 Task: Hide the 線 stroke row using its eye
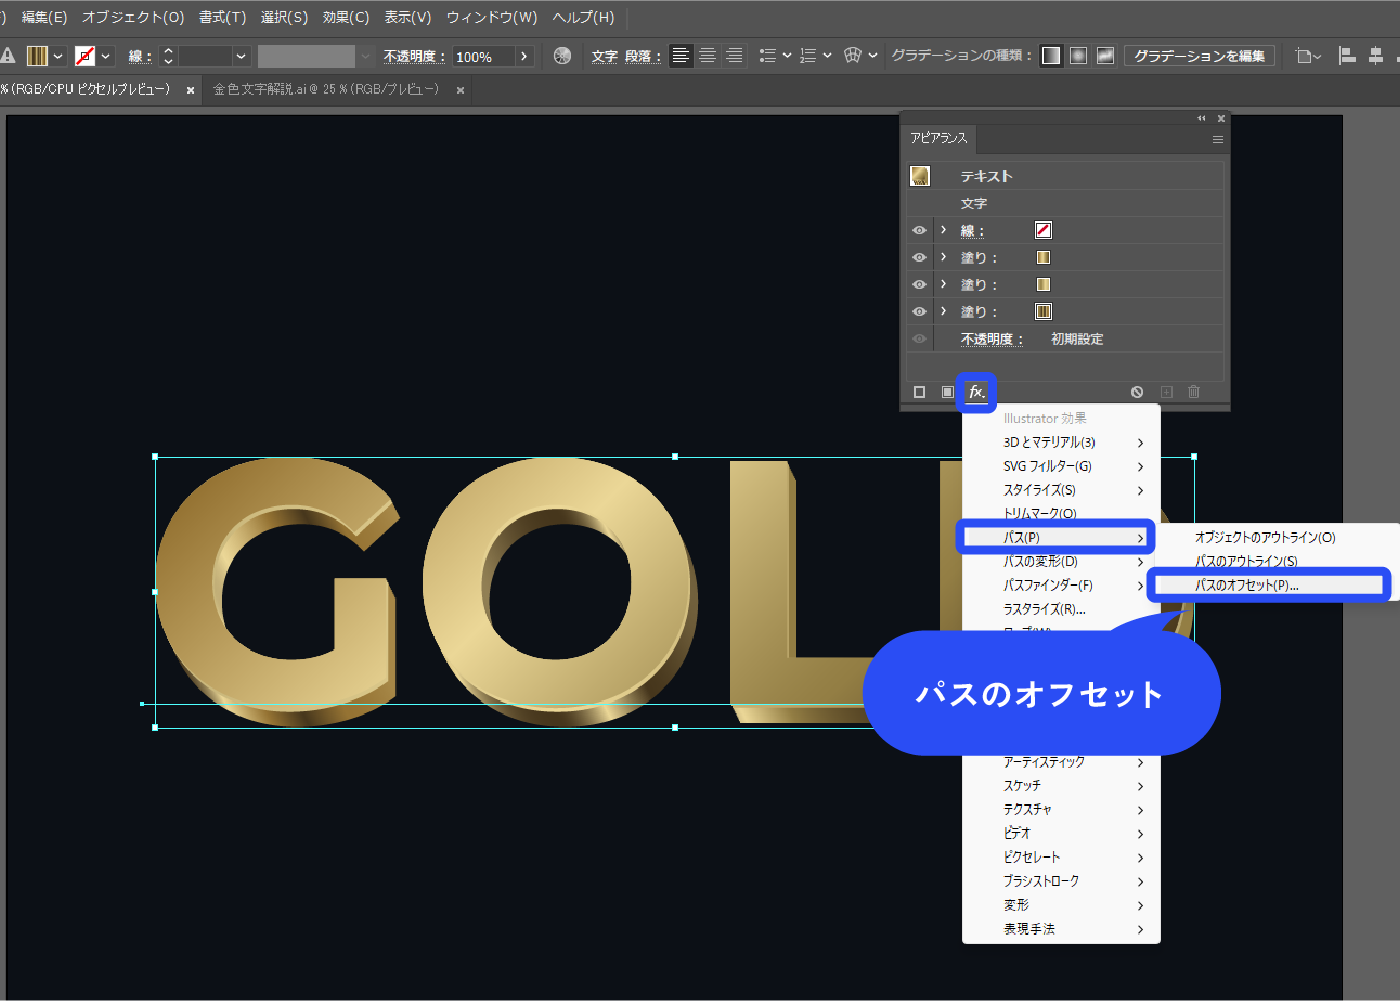pyautogui.click(x=919, y=231)
